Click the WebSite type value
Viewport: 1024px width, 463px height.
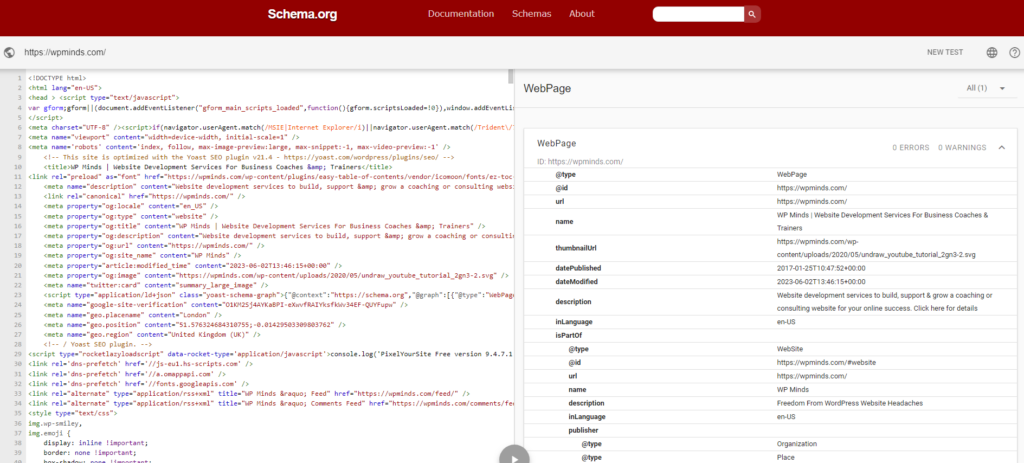pyautogui.click(x=790, y=349)
